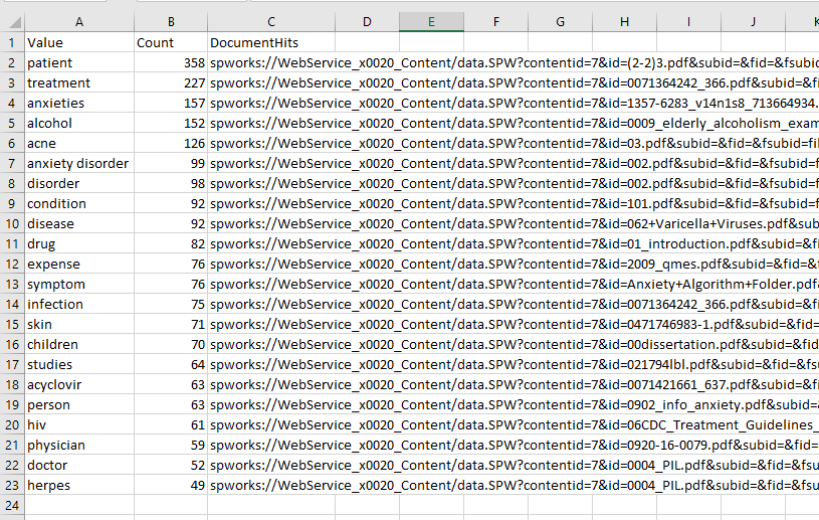Viewport: 819px width, 520px height.
Task: Click the 'Count' header cell
Action: tap(171, 42)
